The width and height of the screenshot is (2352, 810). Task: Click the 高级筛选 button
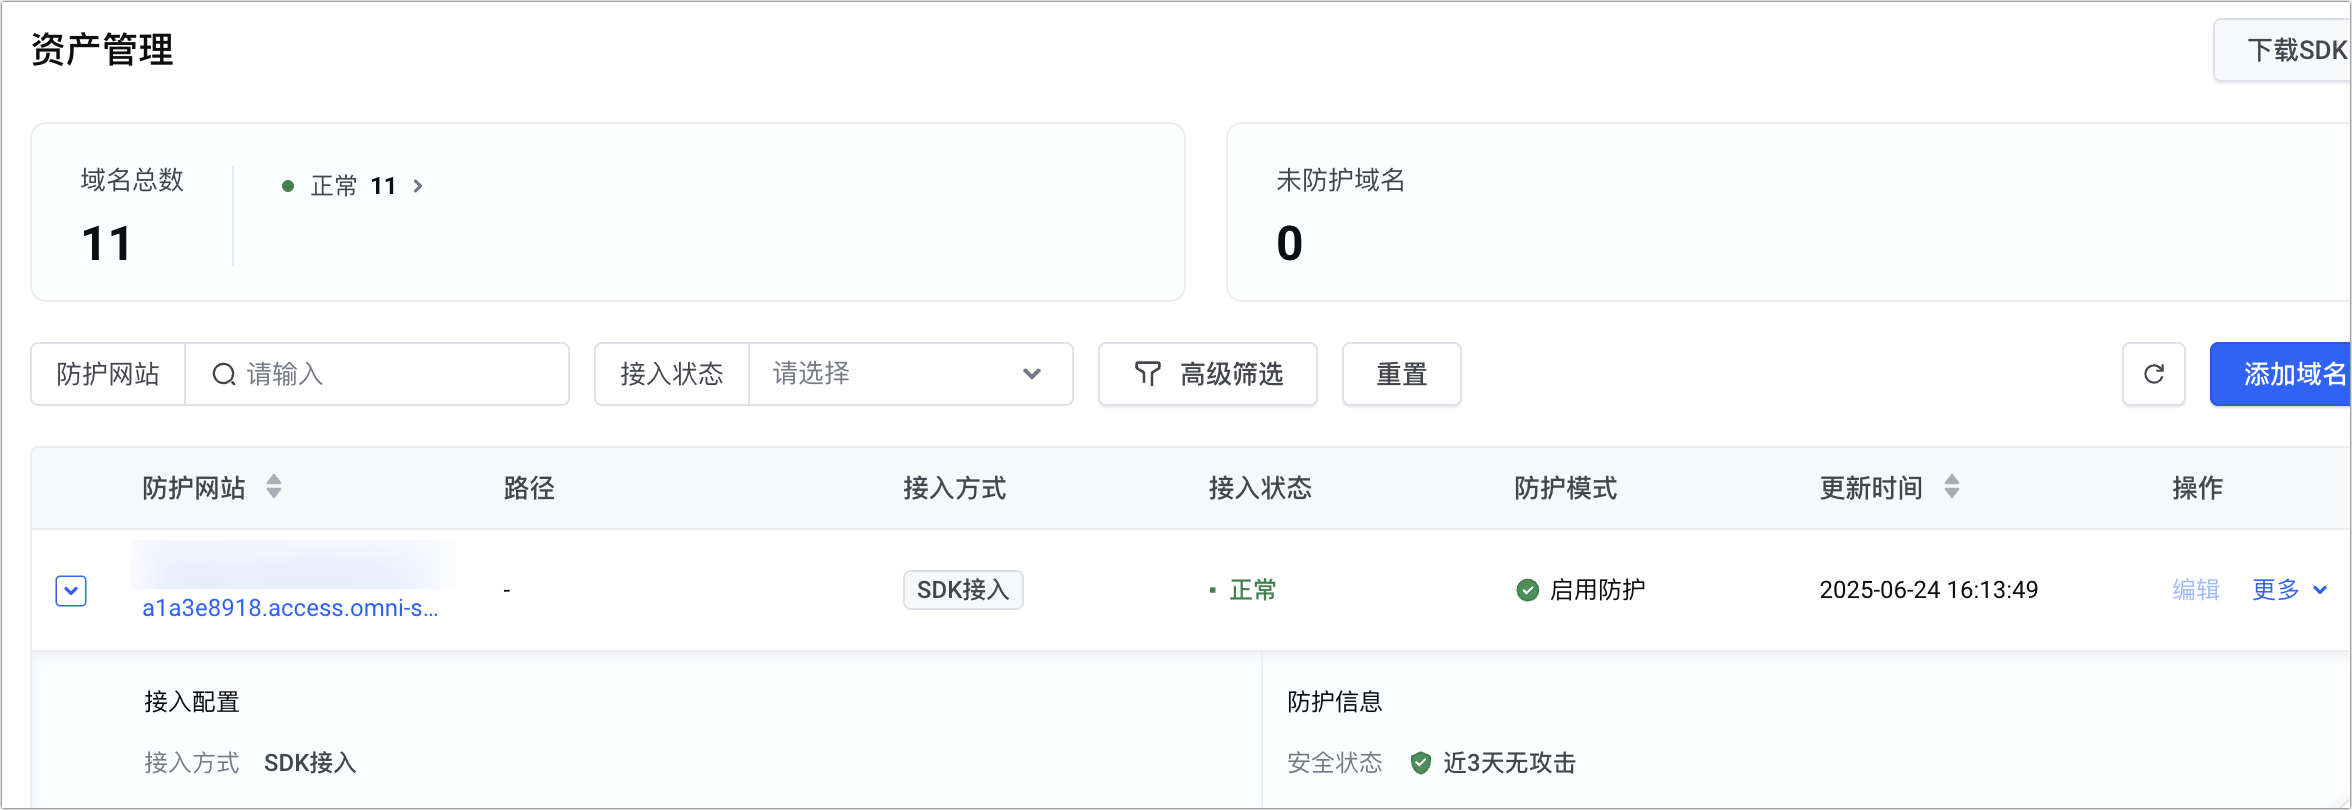[1207, 374]
